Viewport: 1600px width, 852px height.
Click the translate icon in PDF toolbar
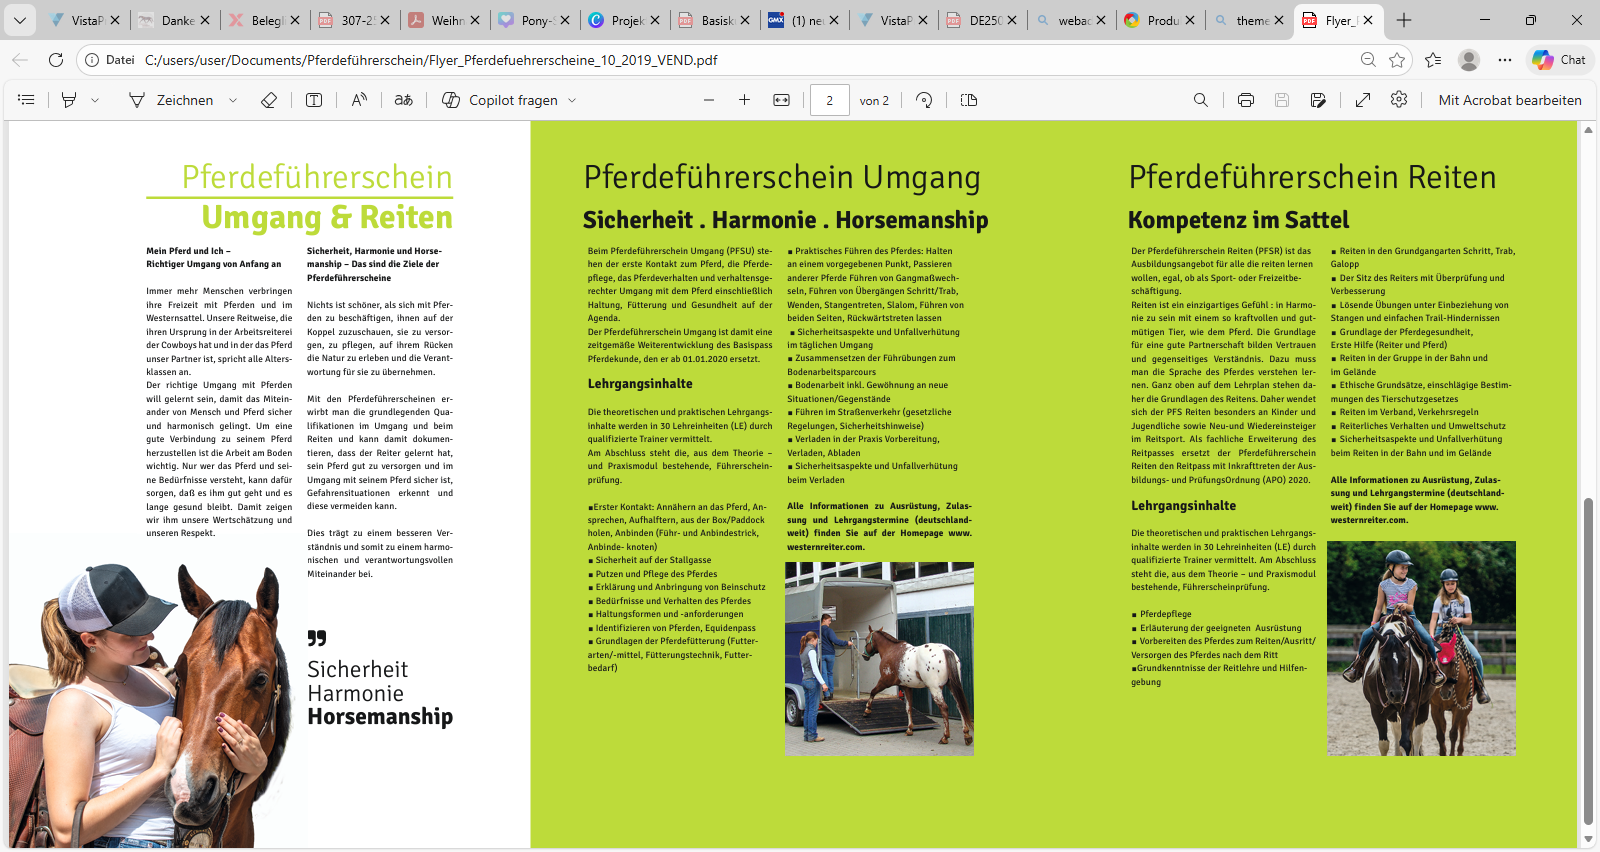click(404, 100)
